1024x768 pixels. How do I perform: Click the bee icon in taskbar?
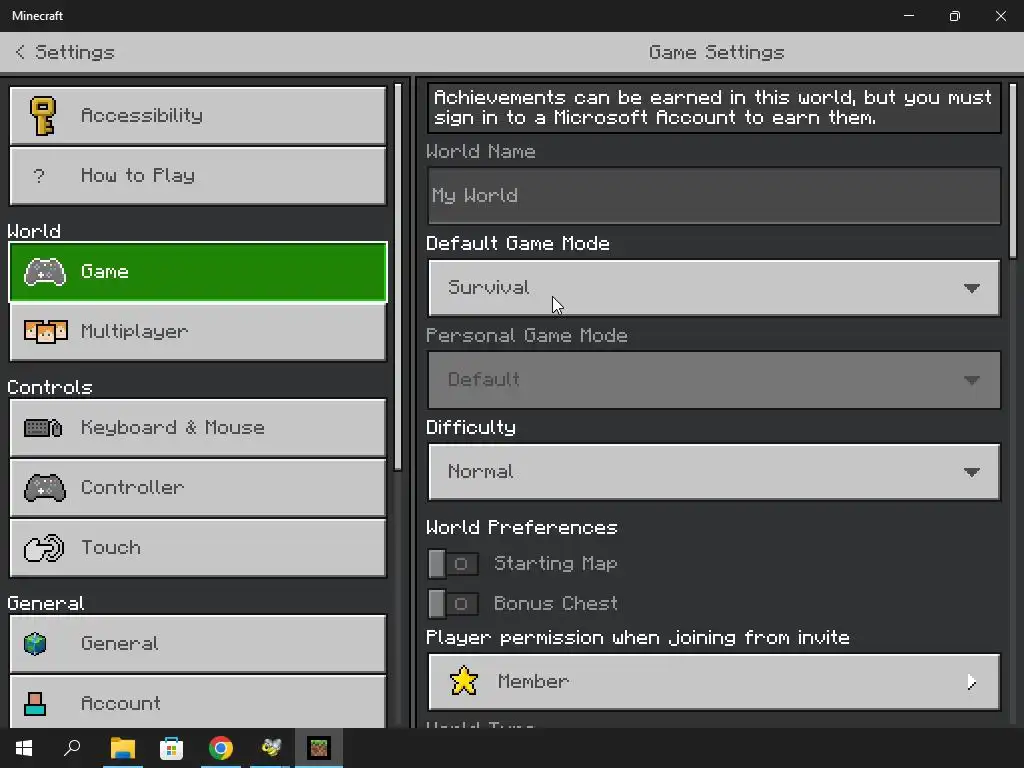(x=270, y=748)
